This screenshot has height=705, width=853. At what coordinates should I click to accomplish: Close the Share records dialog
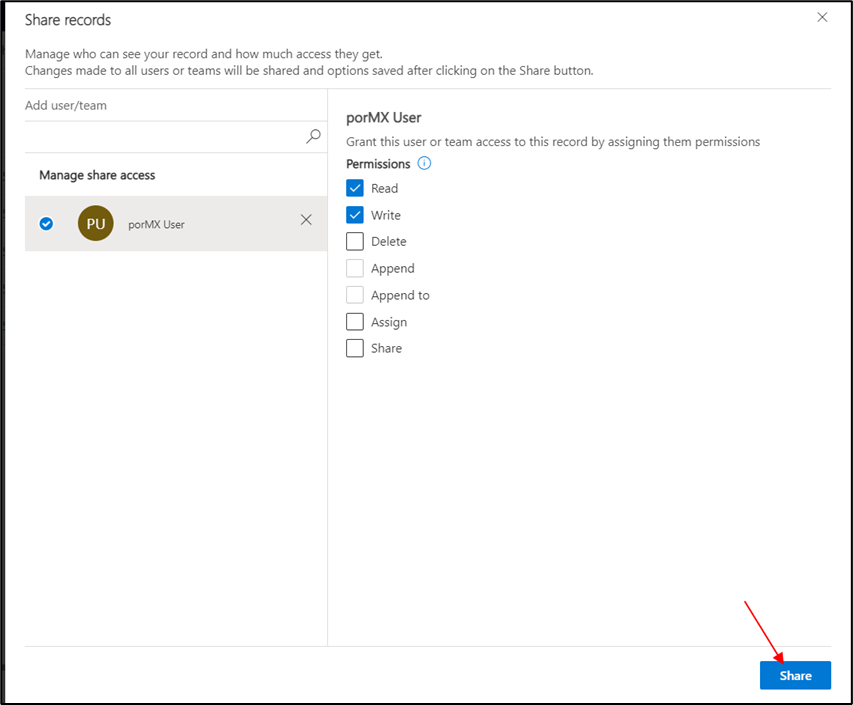(x=822, y=17)
